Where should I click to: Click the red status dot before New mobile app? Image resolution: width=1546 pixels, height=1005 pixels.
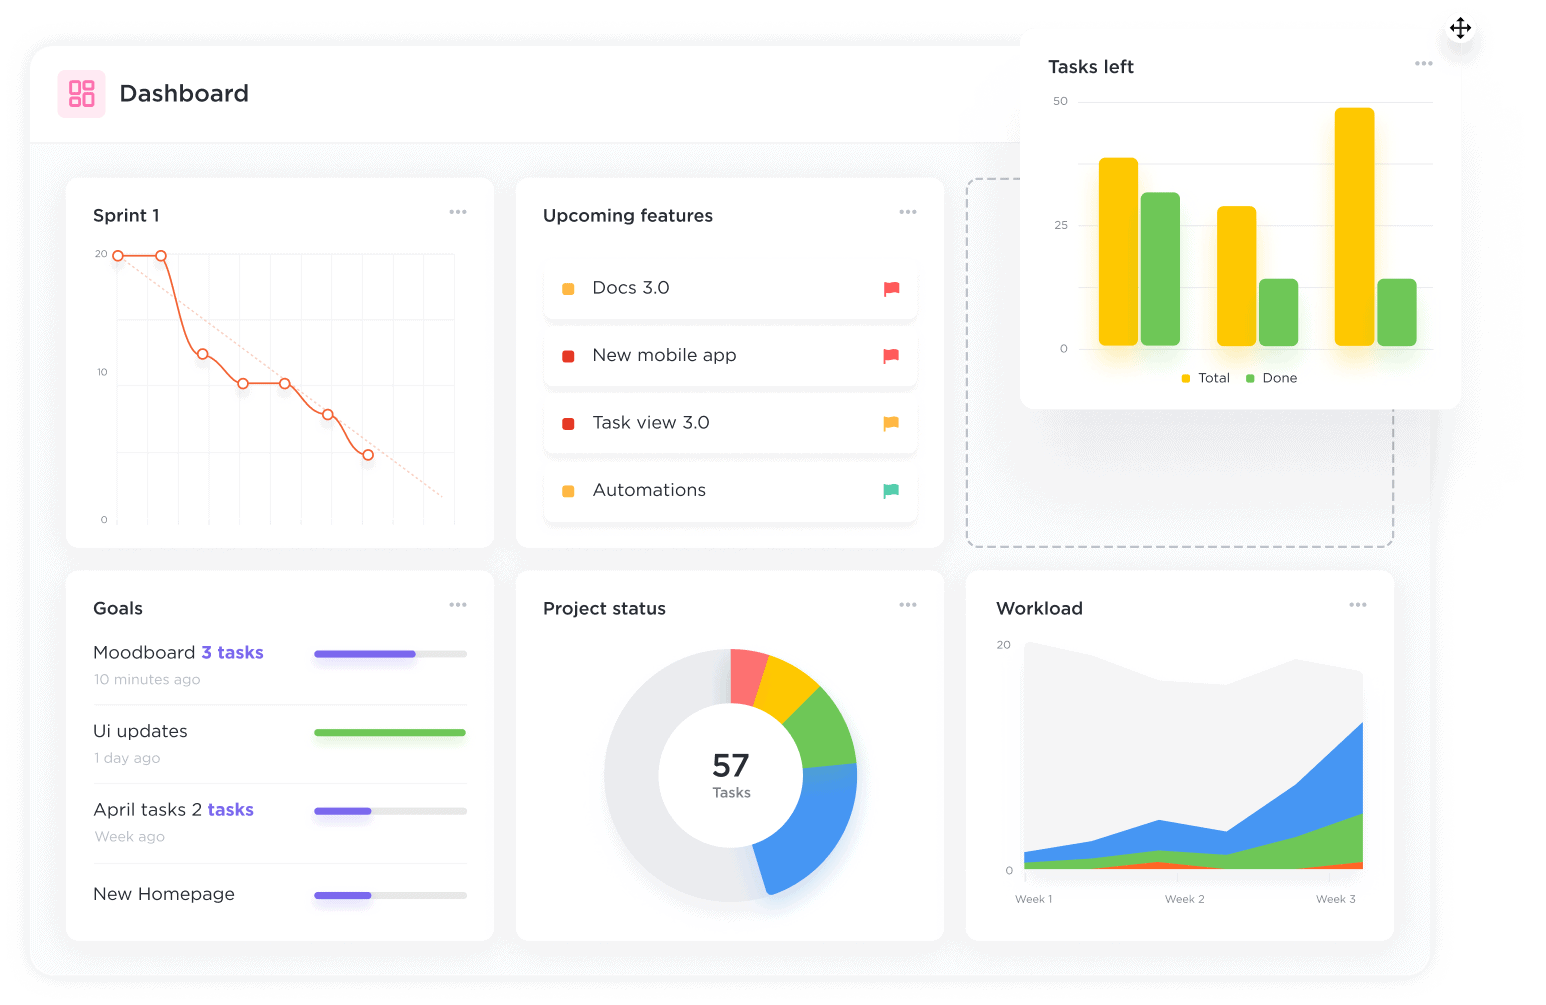pos(568,355)
